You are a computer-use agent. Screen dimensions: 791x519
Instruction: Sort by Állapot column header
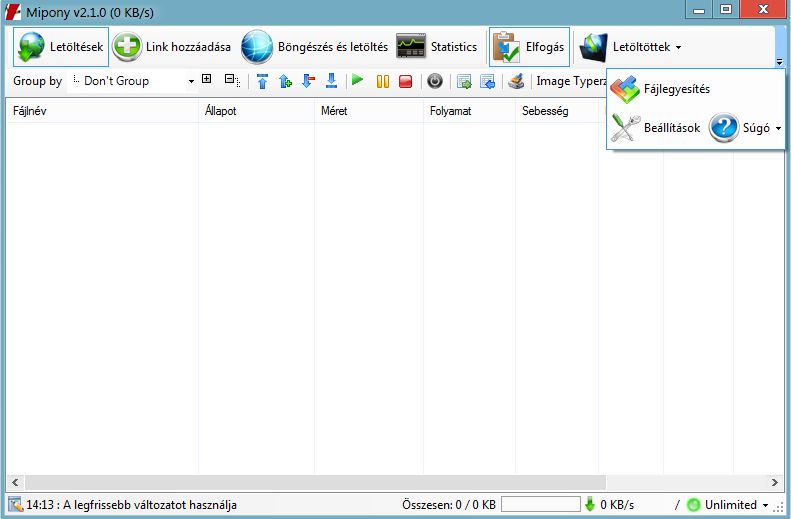point(256,111)
